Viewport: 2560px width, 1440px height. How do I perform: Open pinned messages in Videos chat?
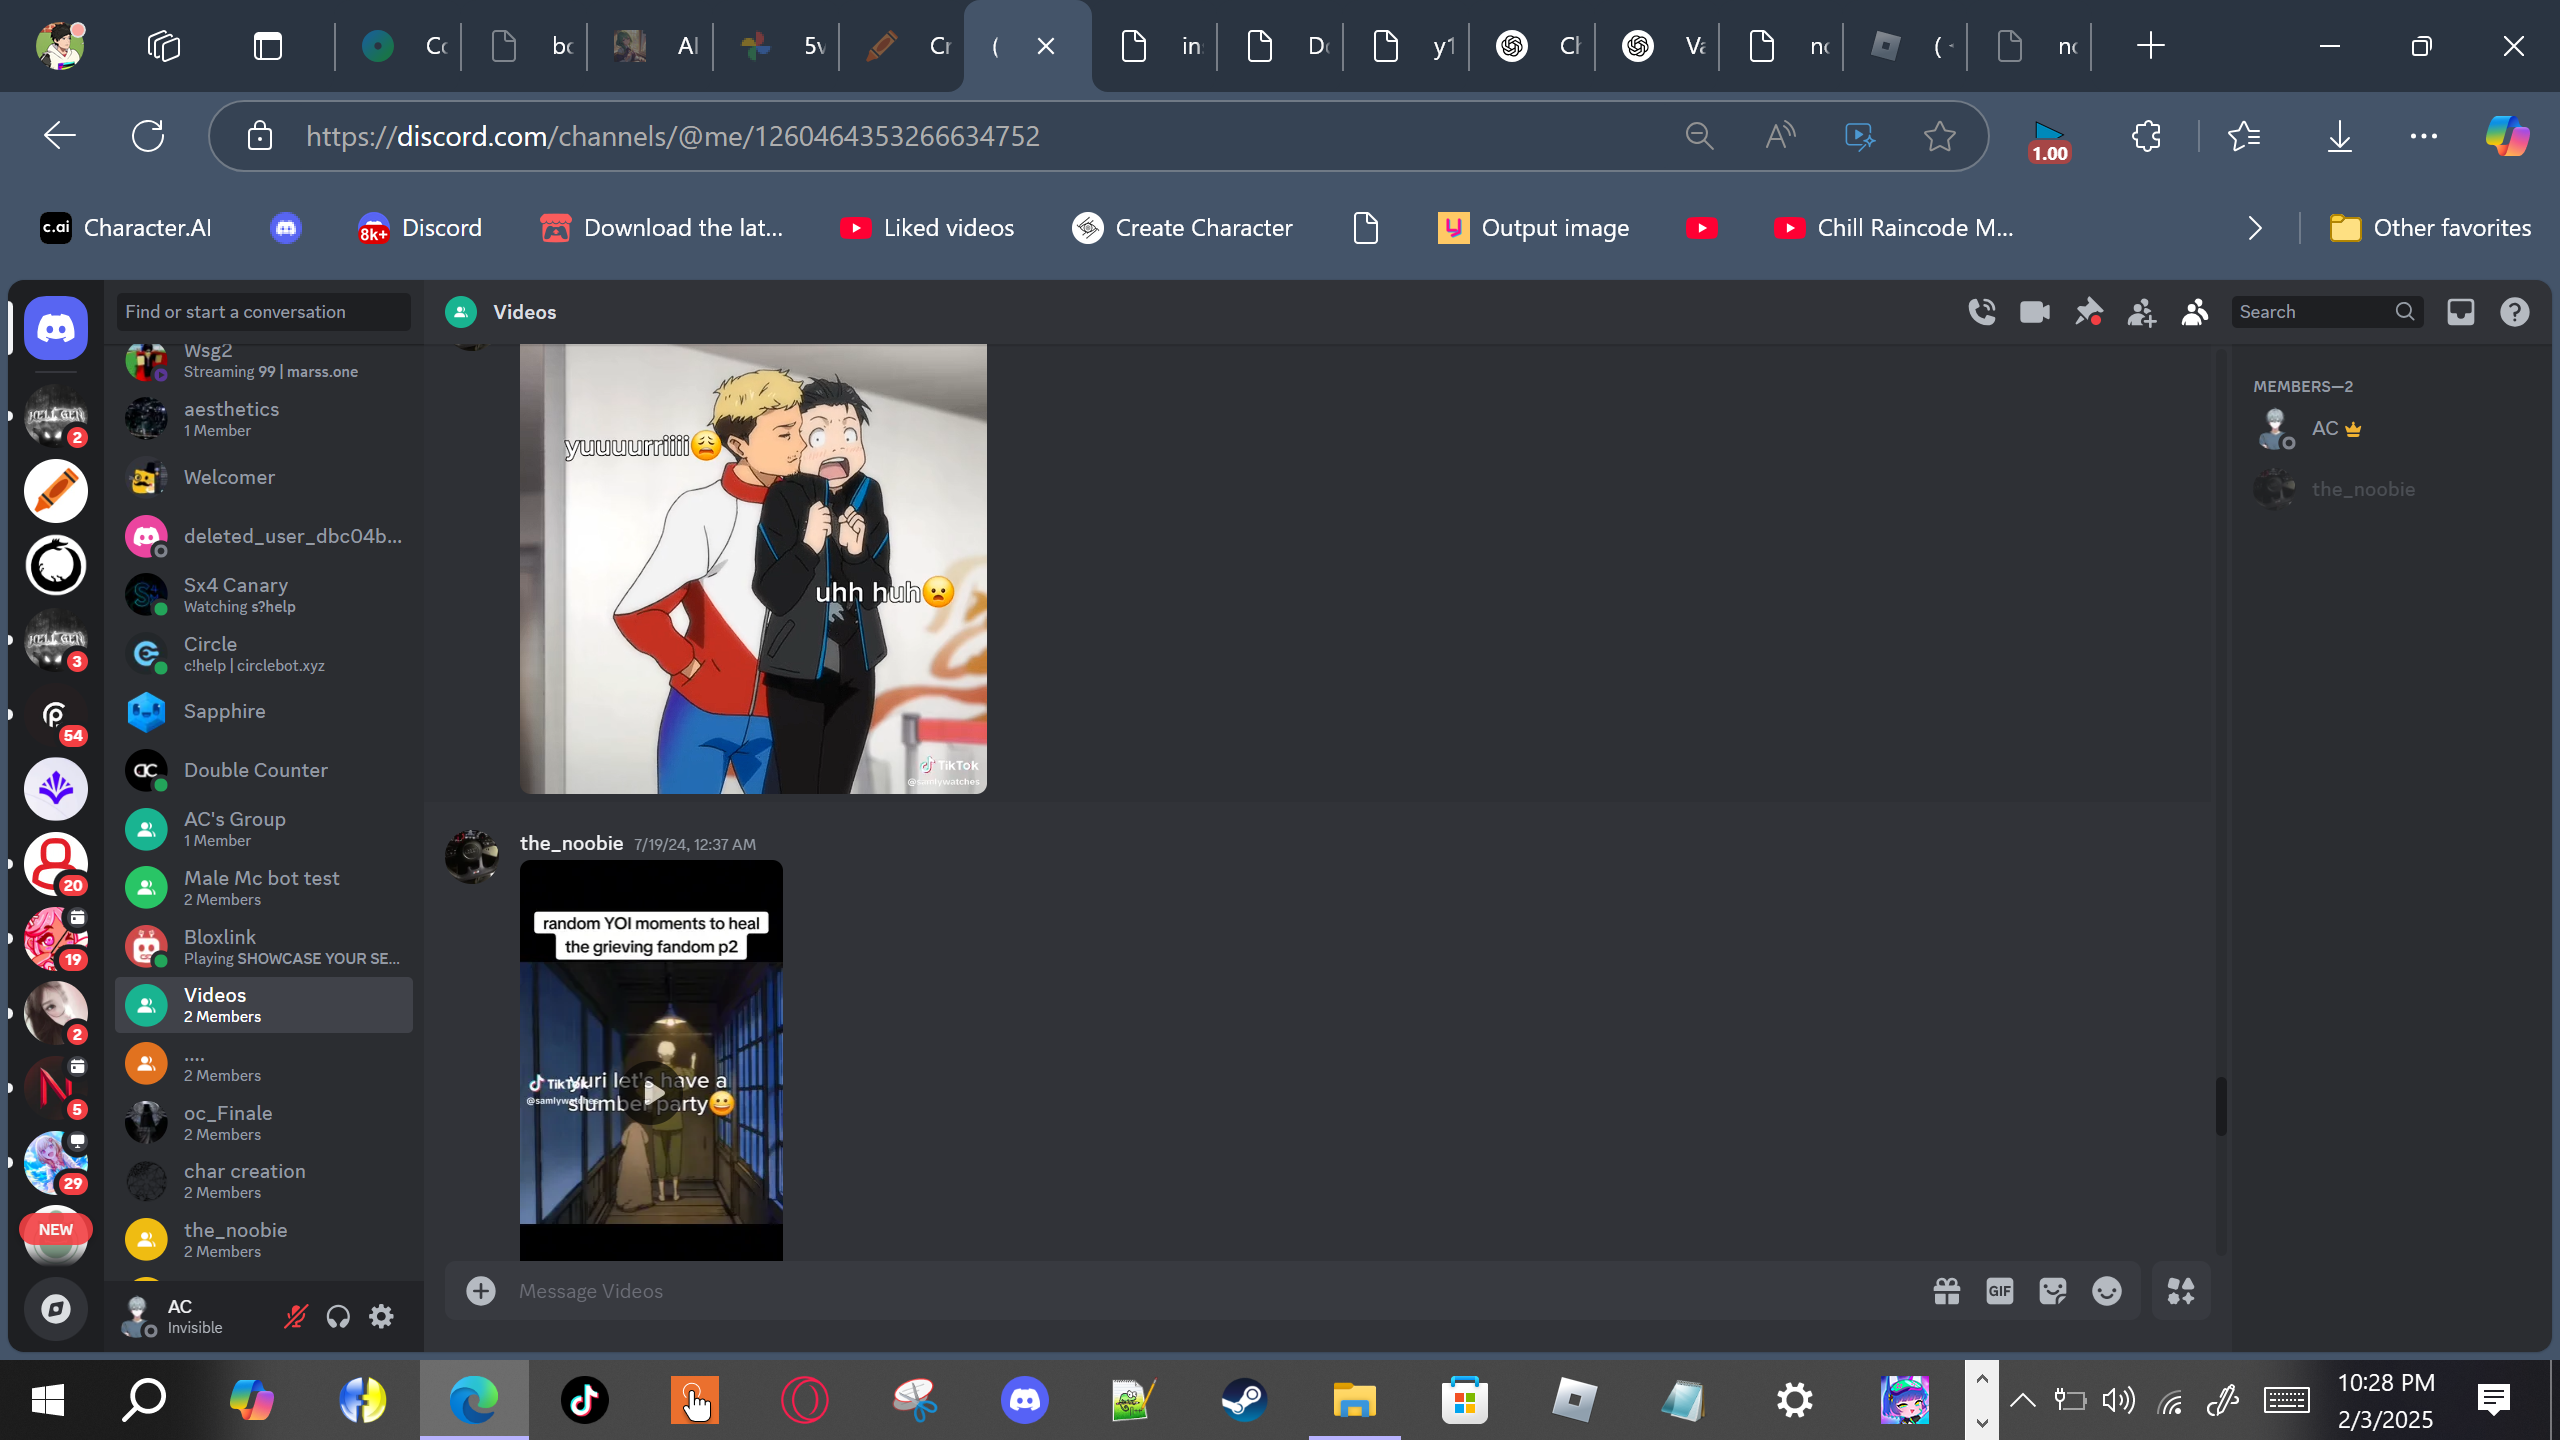pos(2088,312)
